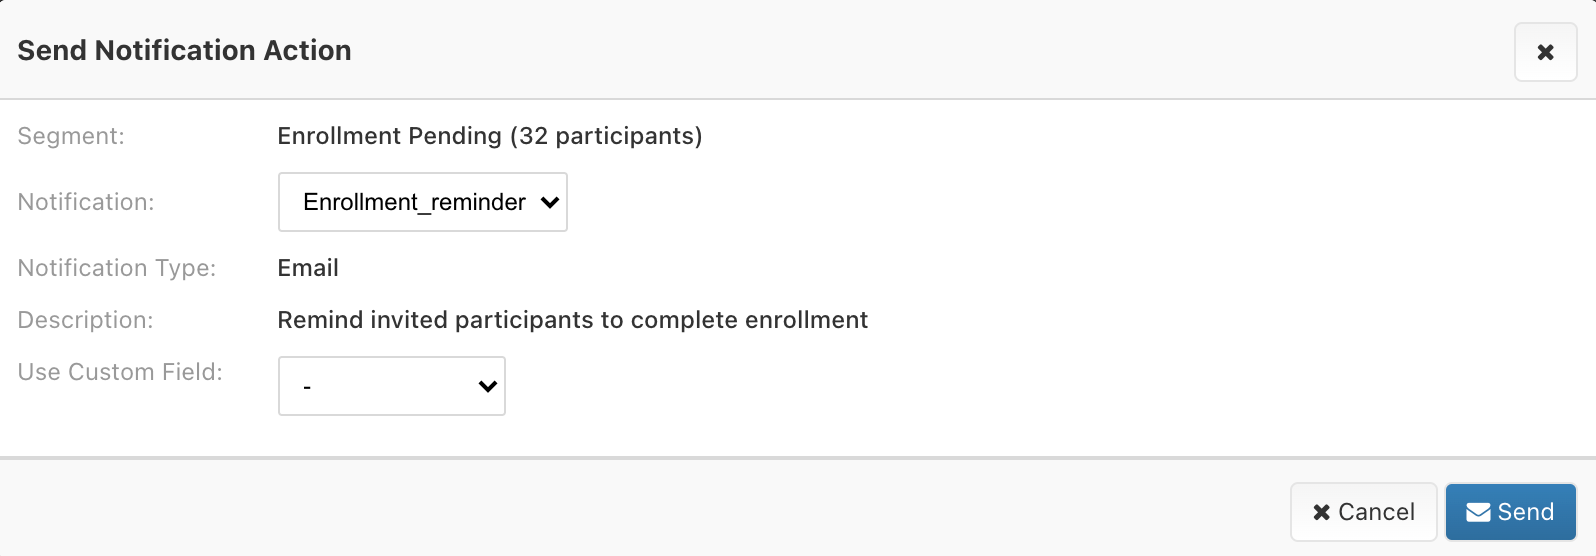This screenshot has height=556, width=1596.
Task: Click the X icon beside Cancel
Action: pos(1321,512)
